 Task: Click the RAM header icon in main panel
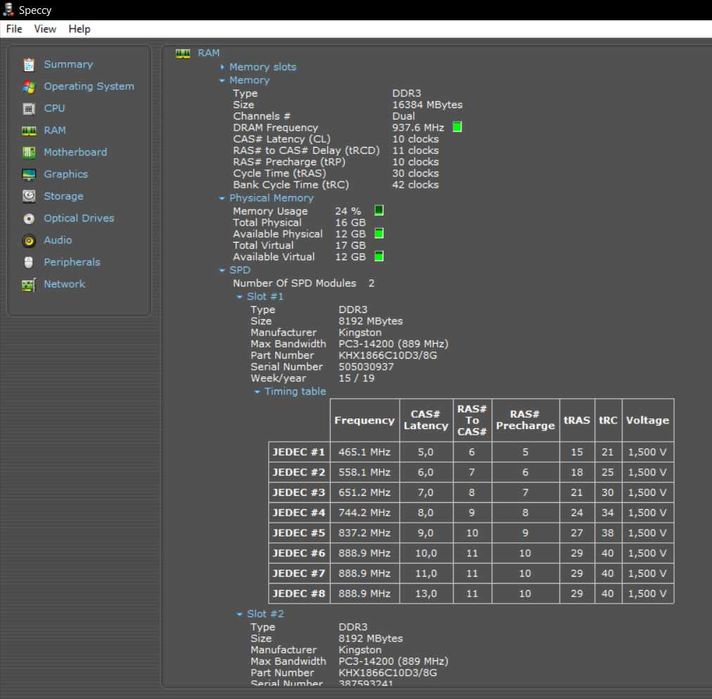pyautogui.click(x=183, y=54)
